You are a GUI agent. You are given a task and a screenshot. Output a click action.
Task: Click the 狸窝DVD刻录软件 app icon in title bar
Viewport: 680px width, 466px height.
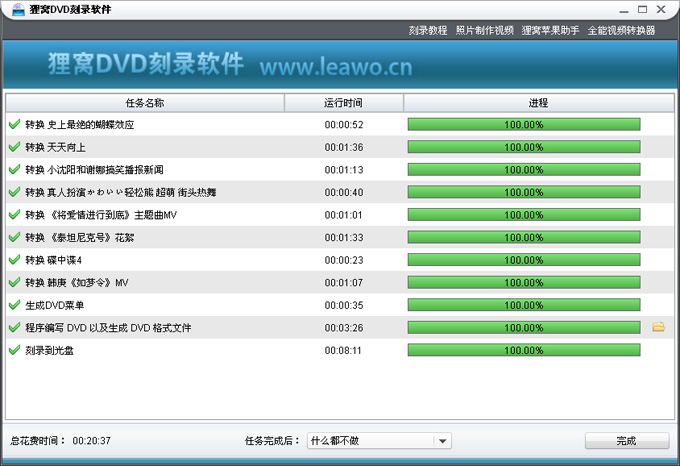[x=18, y=9]
